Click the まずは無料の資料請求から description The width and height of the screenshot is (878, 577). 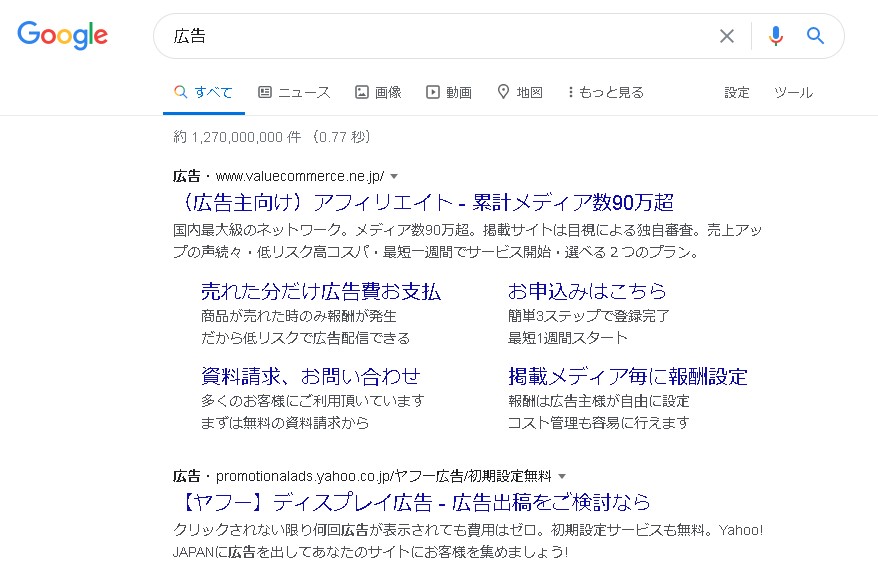(x=285, y=422)
